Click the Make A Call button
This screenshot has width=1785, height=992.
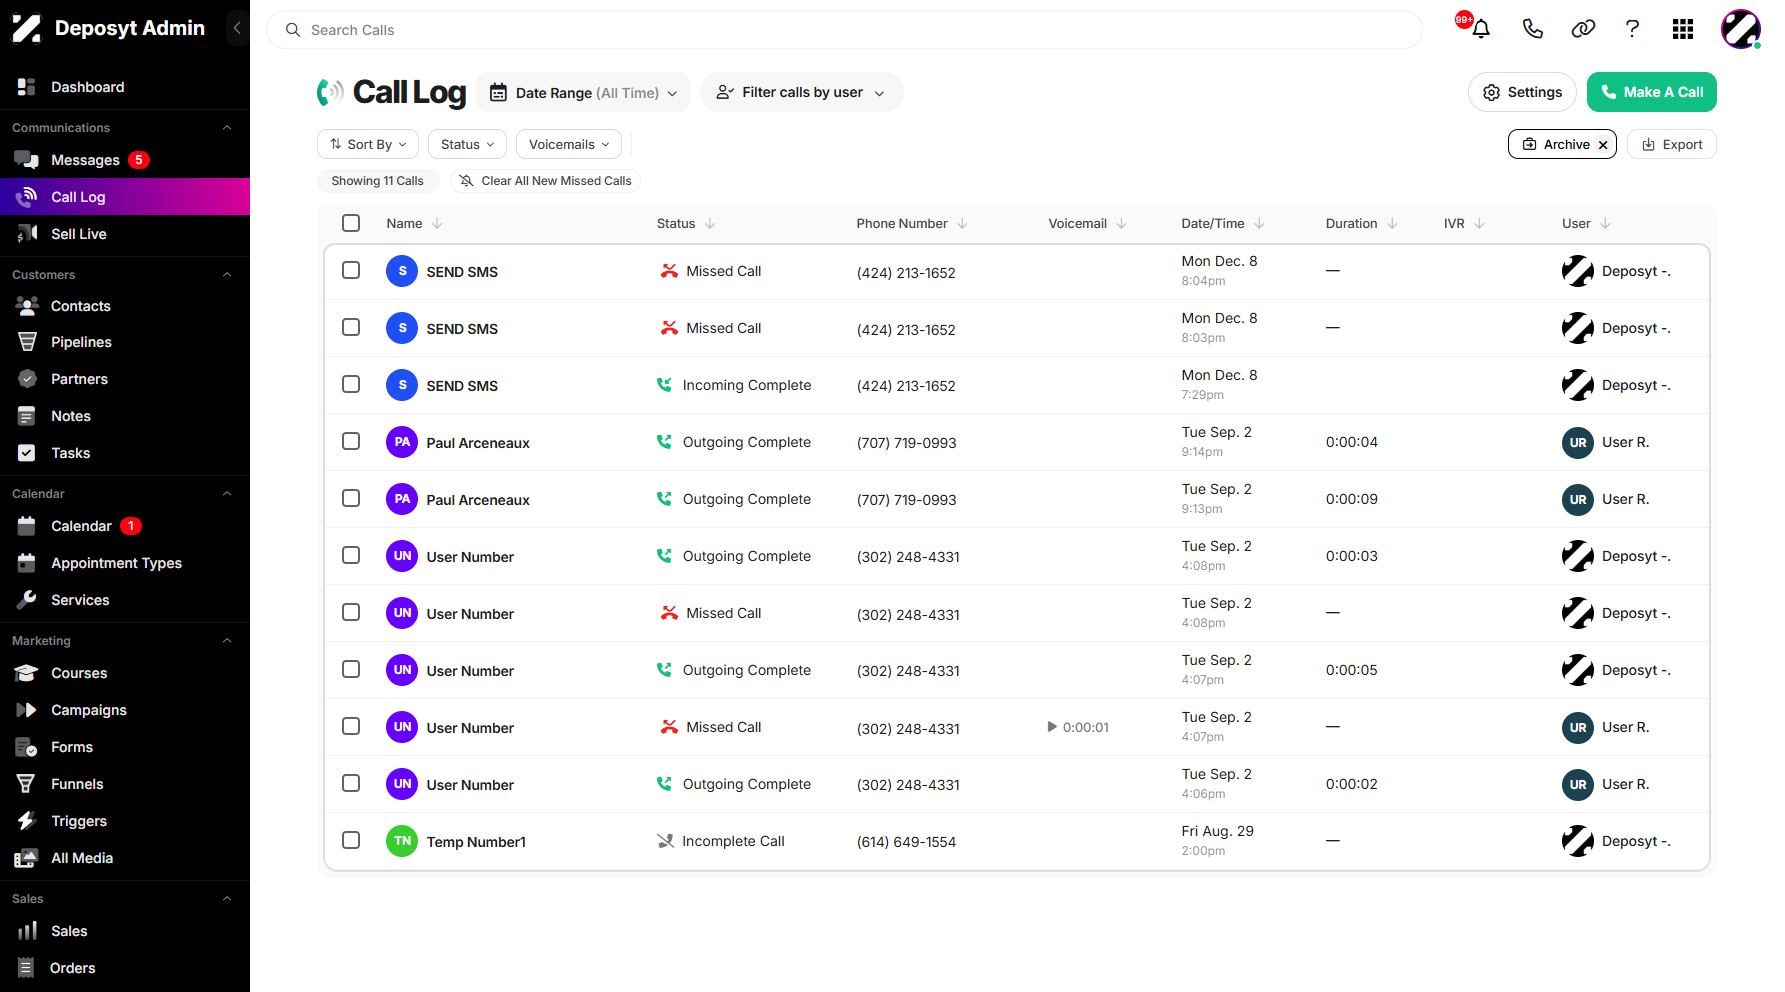1652,92
